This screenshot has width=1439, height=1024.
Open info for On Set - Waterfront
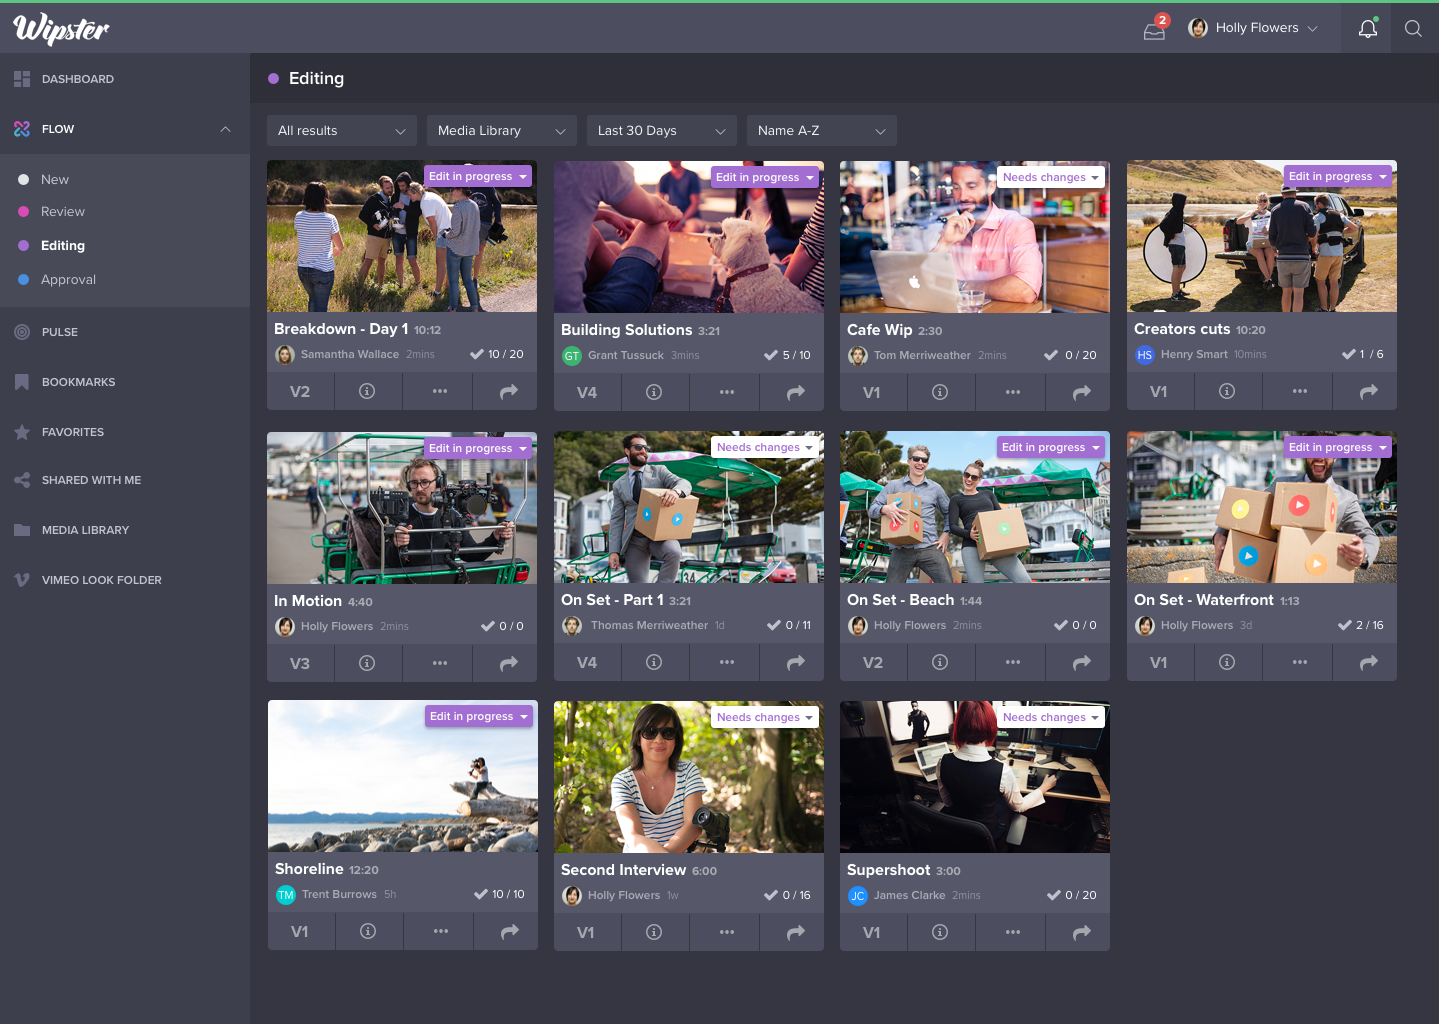(1227, 662)
